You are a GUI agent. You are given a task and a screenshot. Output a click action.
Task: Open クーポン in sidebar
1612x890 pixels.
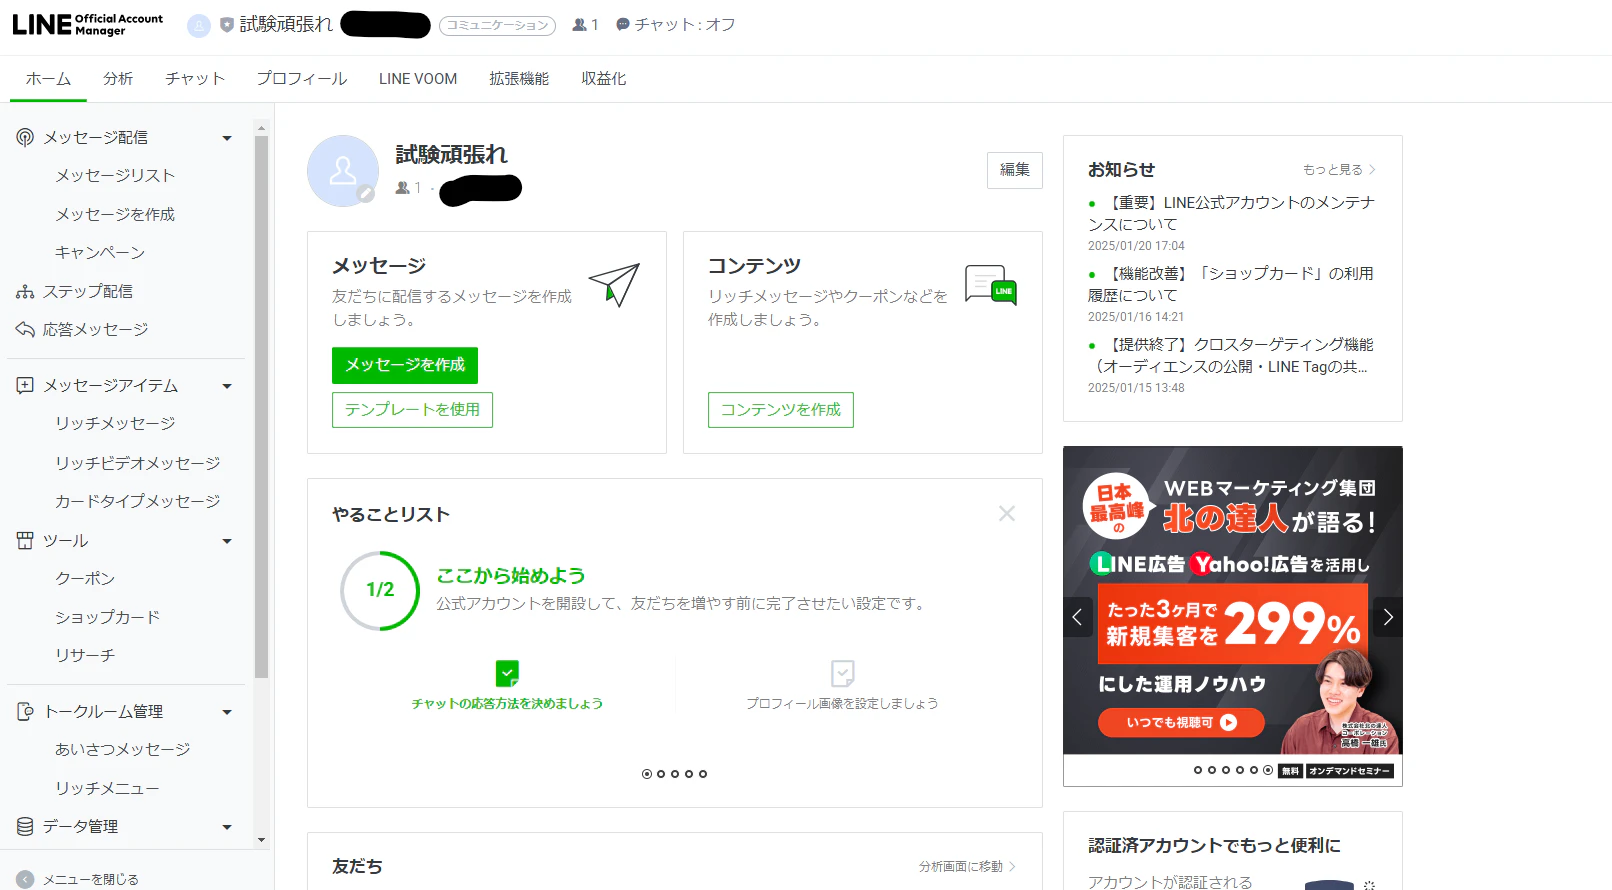tap(85, 578)
